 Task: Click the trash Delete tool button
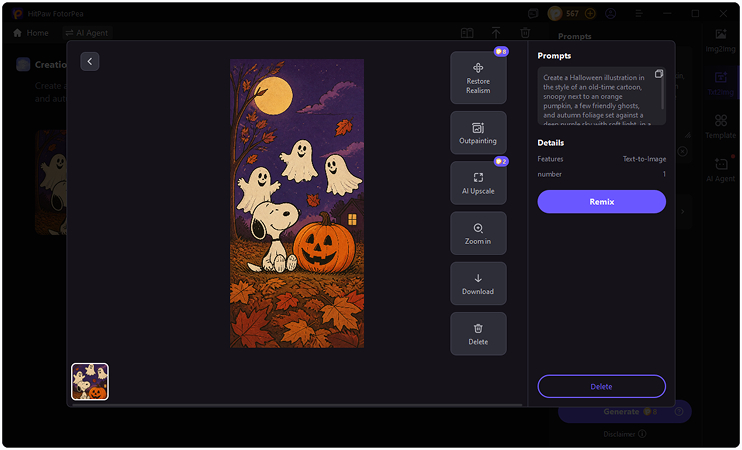478,334
